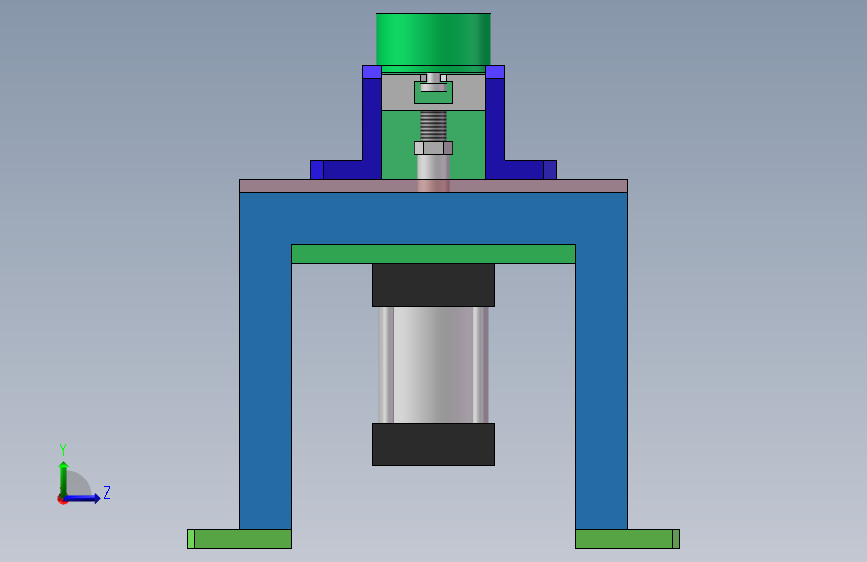Pick the right green foot plate
Viewport: 867px width, 562px height.
(x=628, y=539)
